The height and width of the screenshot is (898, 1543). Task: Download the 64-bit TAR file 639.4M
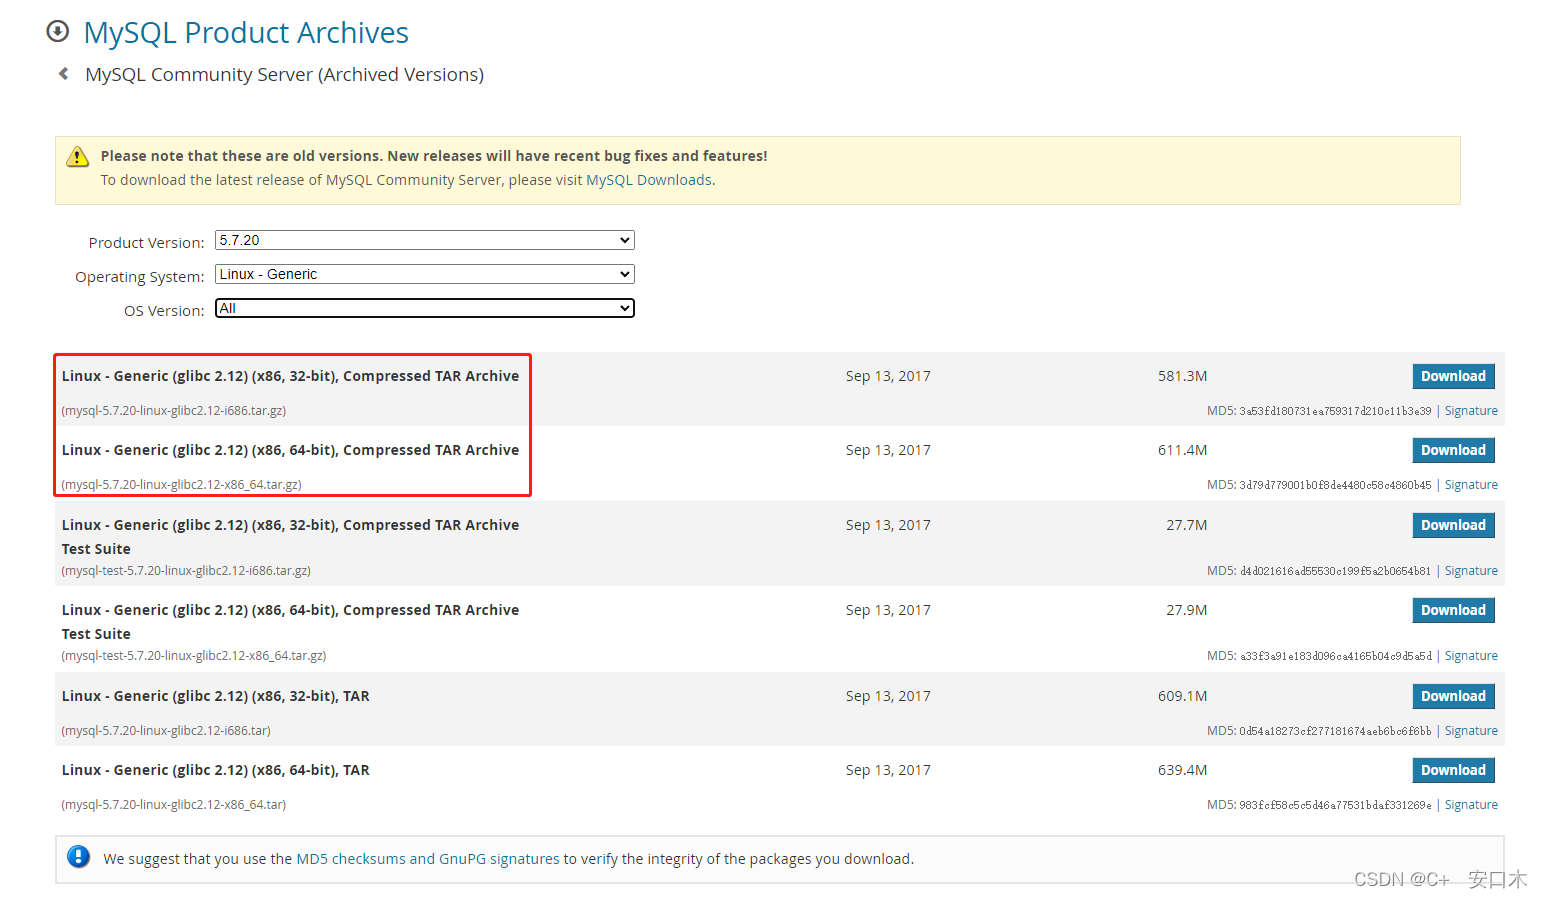click(x=1453, y=770)
